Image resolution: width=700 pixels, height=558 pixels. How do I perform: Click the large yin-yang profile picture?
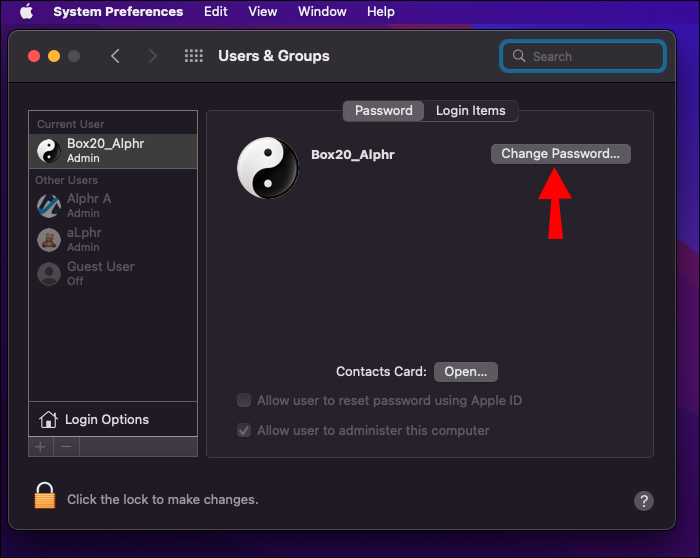(x=268, y=168)
